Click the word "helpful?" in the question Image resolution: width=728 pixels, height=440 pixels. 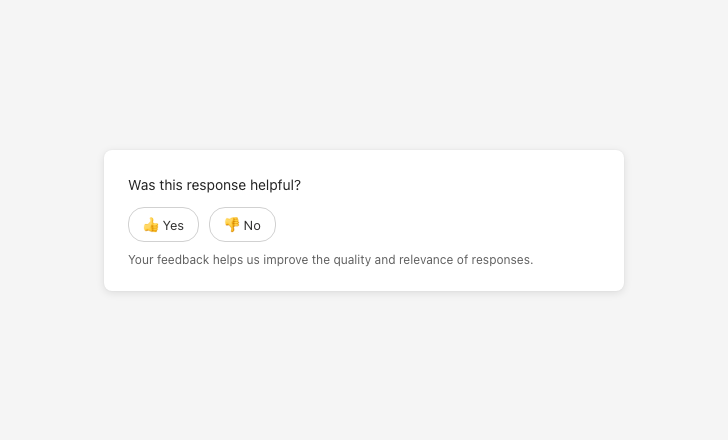275,185
